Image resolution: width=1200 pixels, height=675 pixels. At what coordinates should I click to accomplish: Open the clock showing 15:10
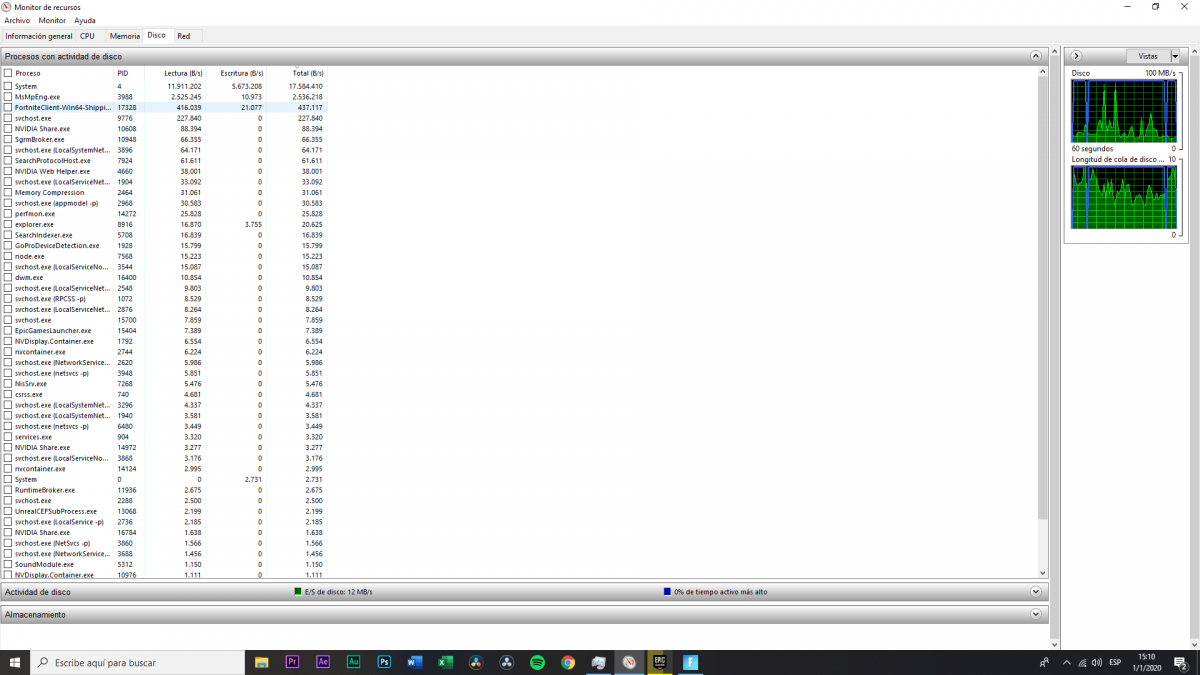tap(1145, 662)
